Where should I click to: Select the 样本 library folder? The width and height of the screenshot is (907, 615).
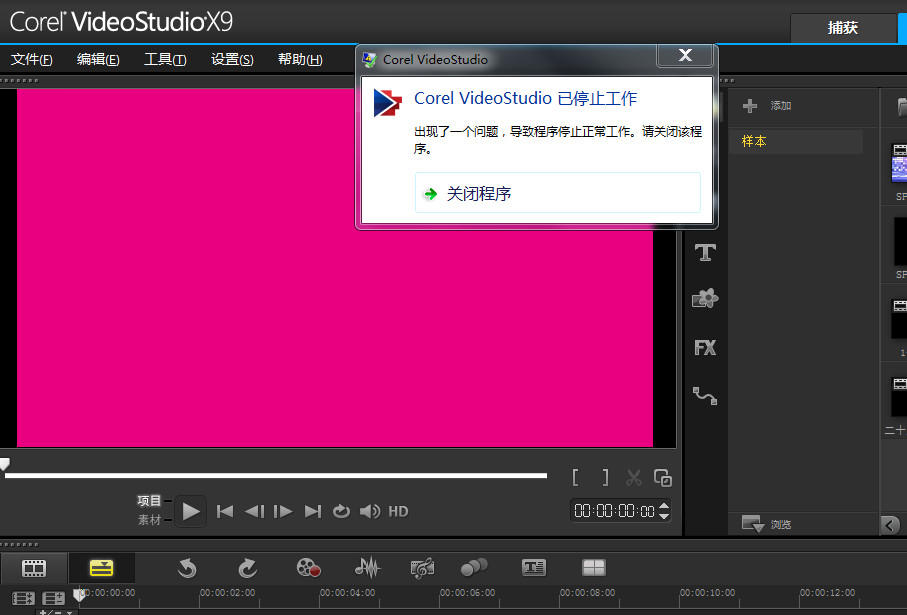(796, 141)
